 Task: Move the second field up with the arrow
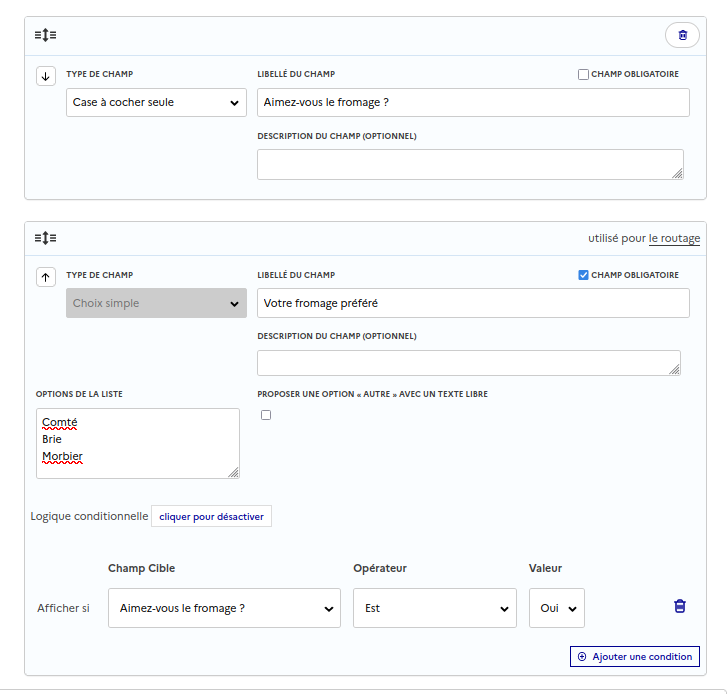pyautogui.click(x=46, y=277)
